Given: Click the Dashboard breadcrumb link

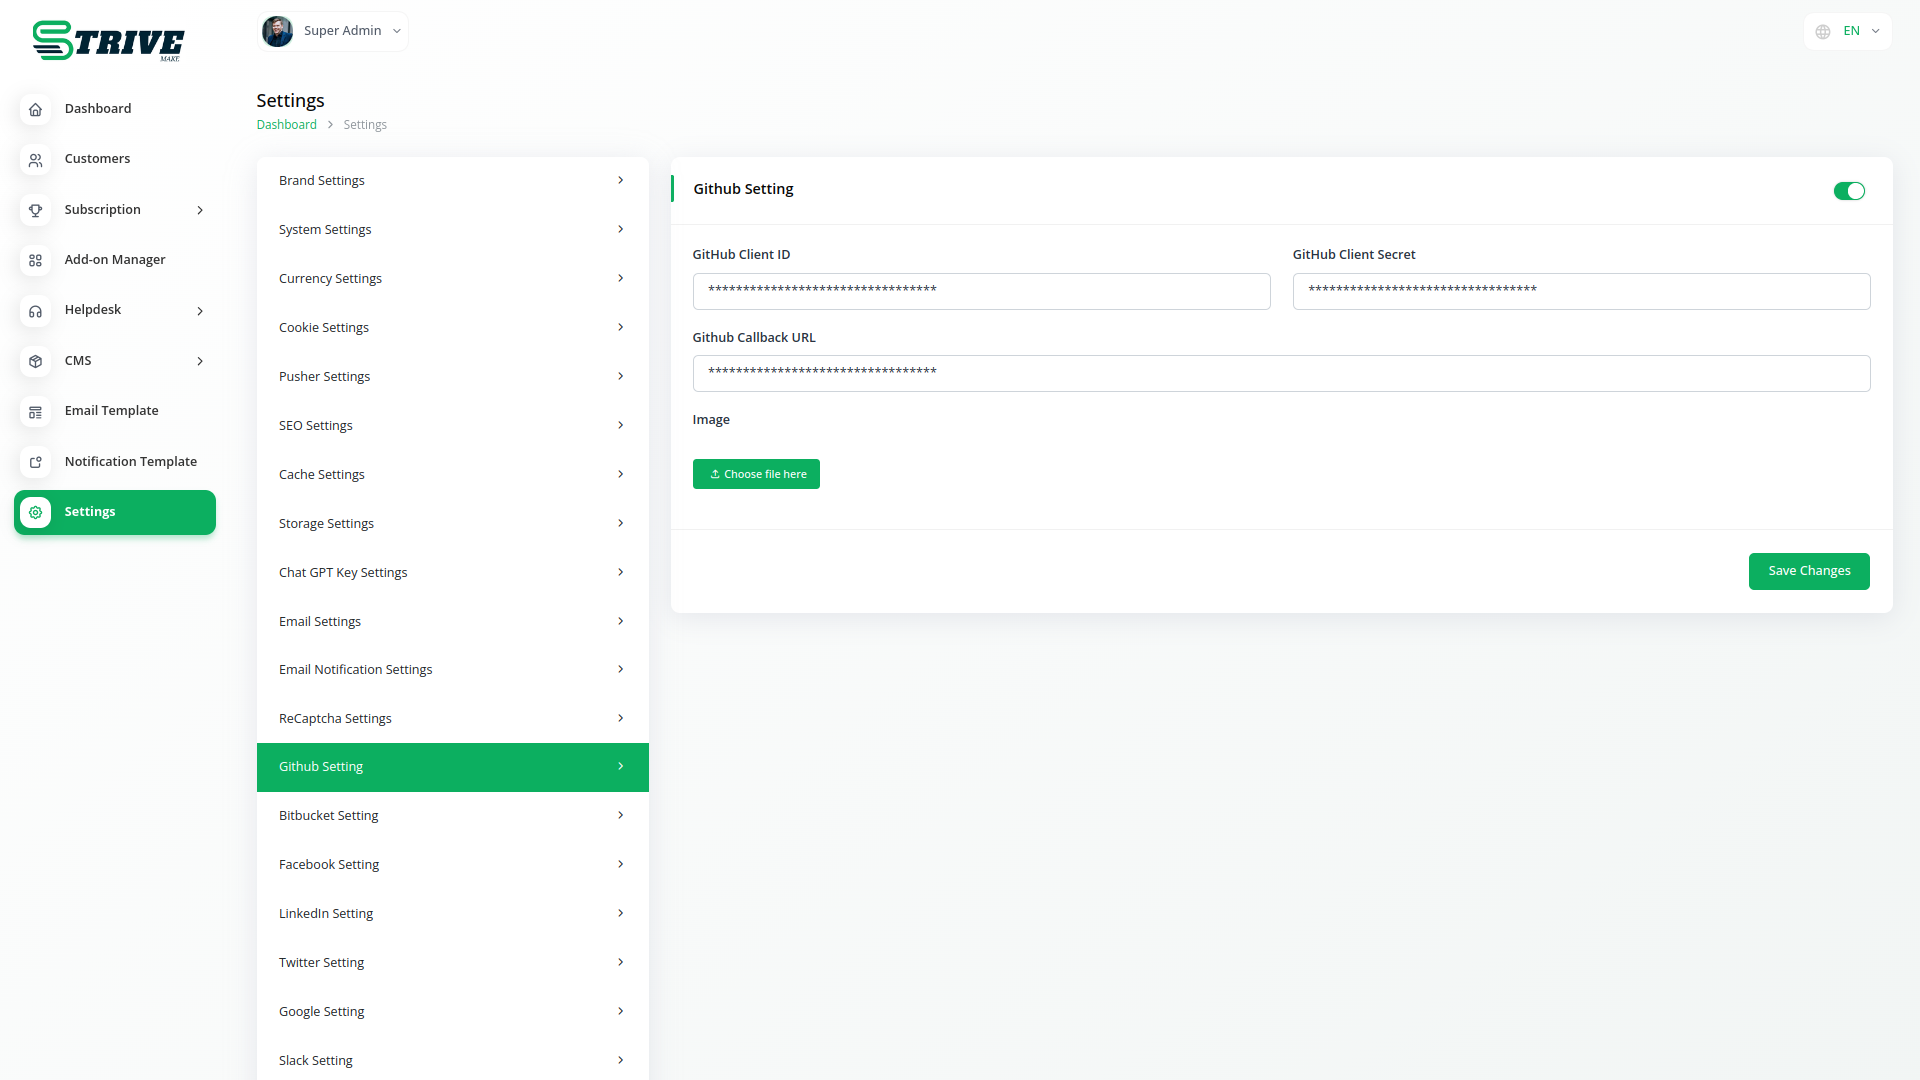Looking at the screenshot, I should (286, 125).
